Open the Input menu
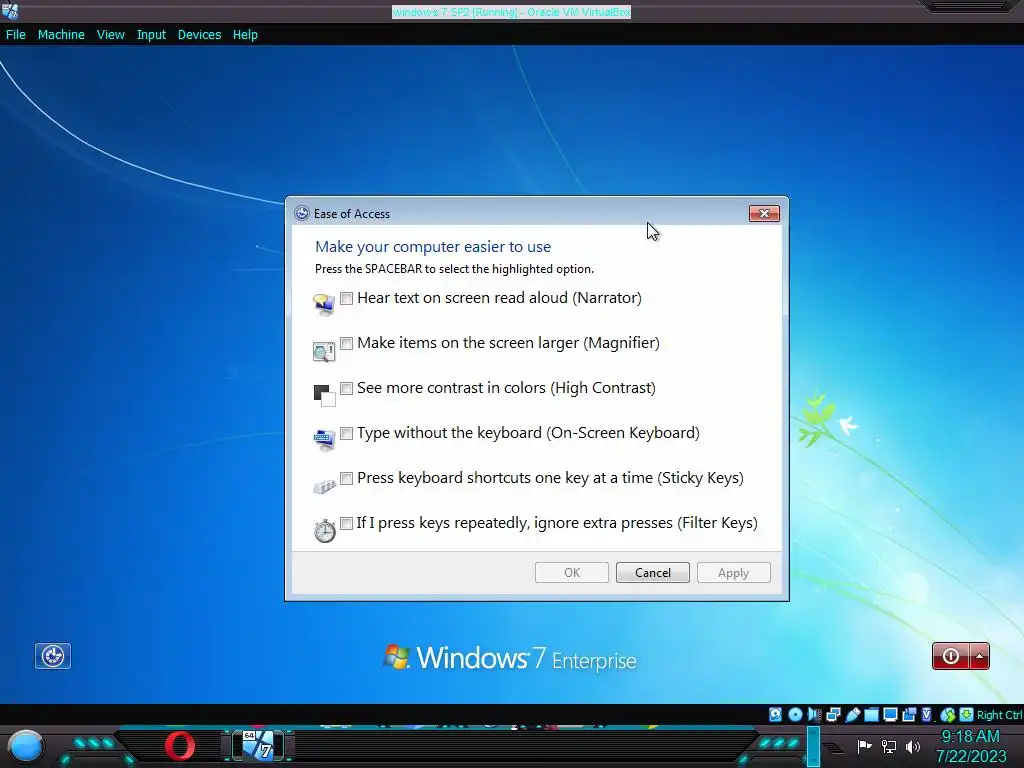The image size is (1024, 768). click(151, 35)
